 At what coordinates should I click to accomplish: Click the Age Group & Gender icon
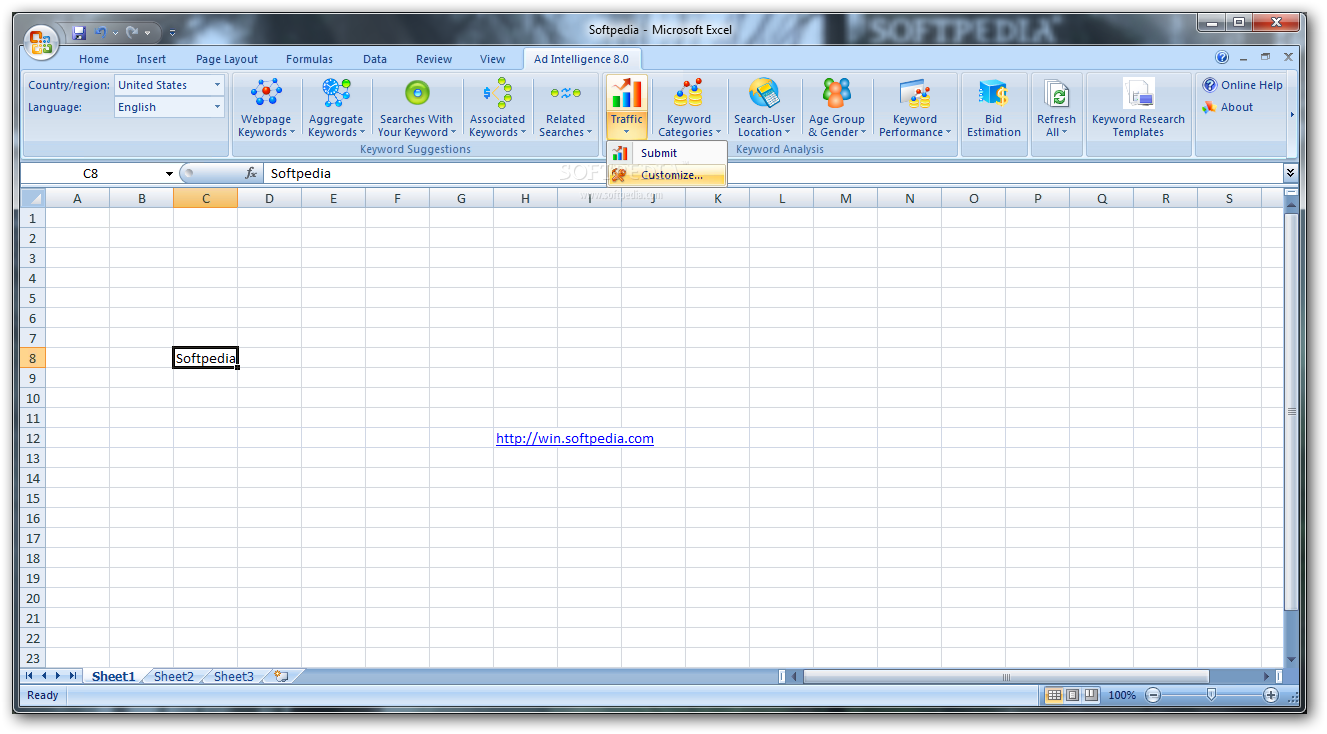coord(837,93)
